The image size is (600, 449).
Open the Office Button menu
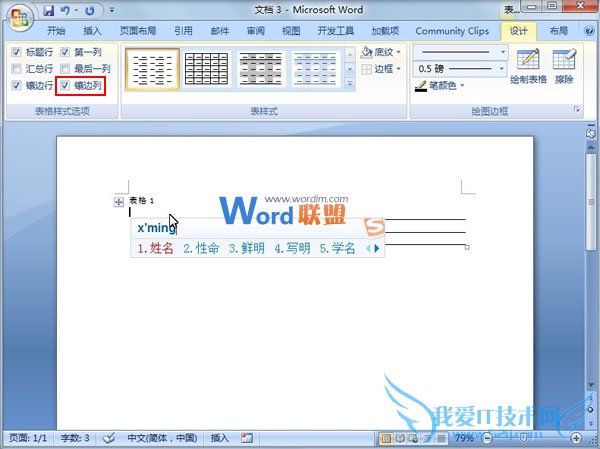(20, 17)
